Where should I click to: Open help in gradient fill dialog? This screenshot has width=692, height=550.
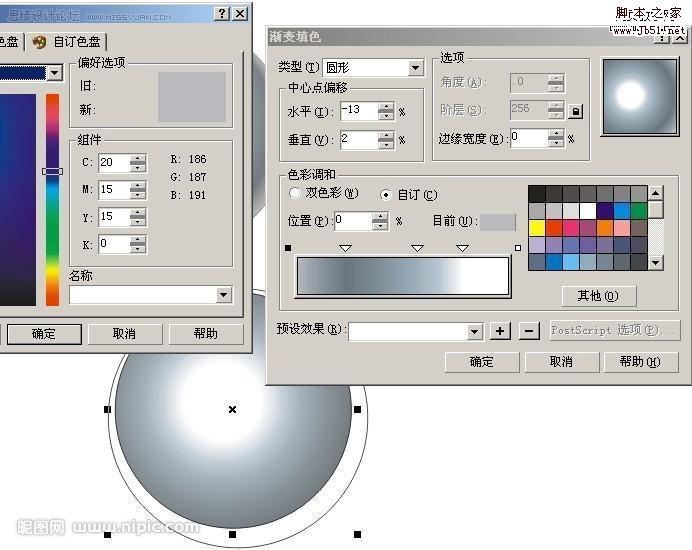point(640,362)
